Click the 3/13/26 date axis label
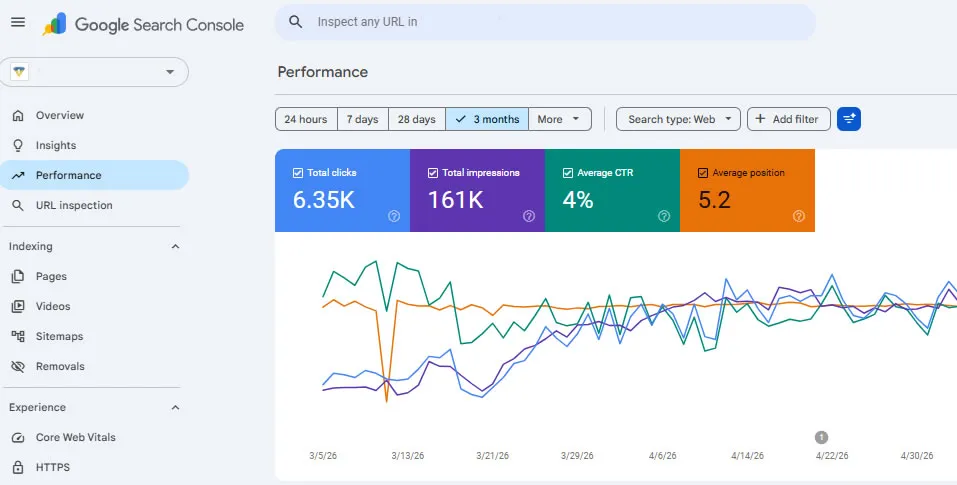The height and width of the screenshot is (485, 957). coord(408,456)
